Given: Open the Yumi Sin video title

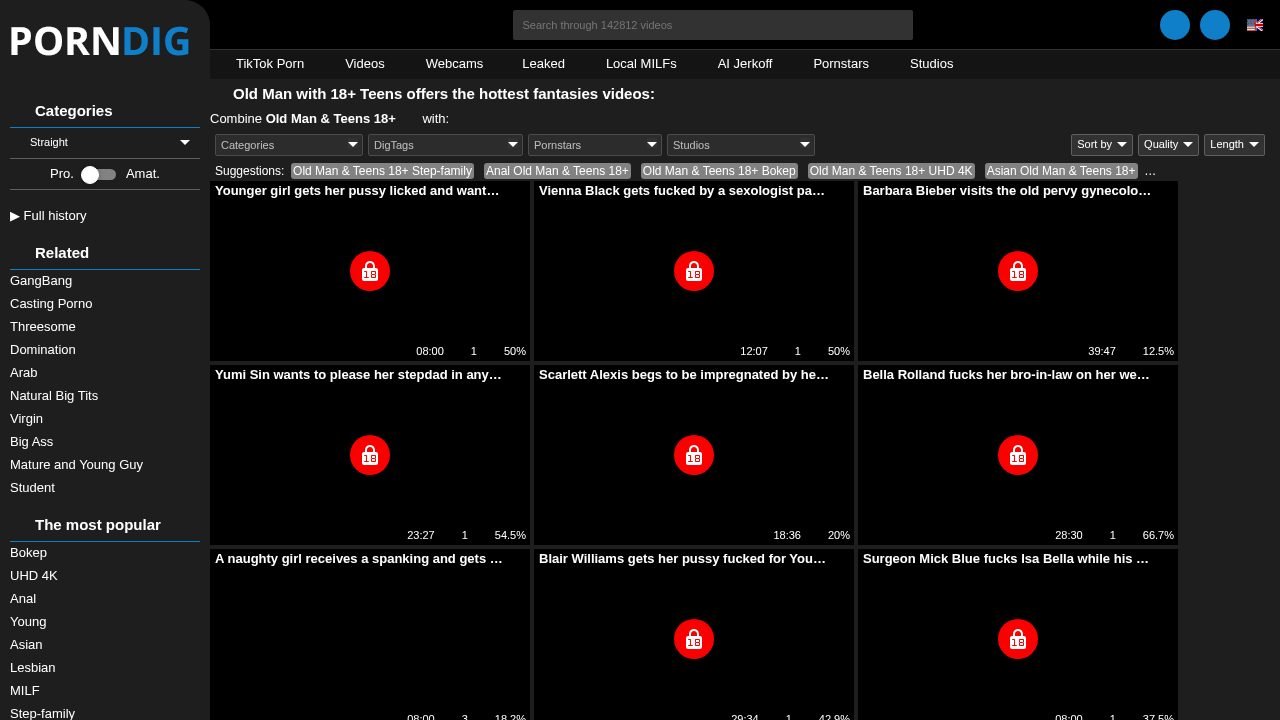Looking at the screenshot, I should (x=358, y=375).
